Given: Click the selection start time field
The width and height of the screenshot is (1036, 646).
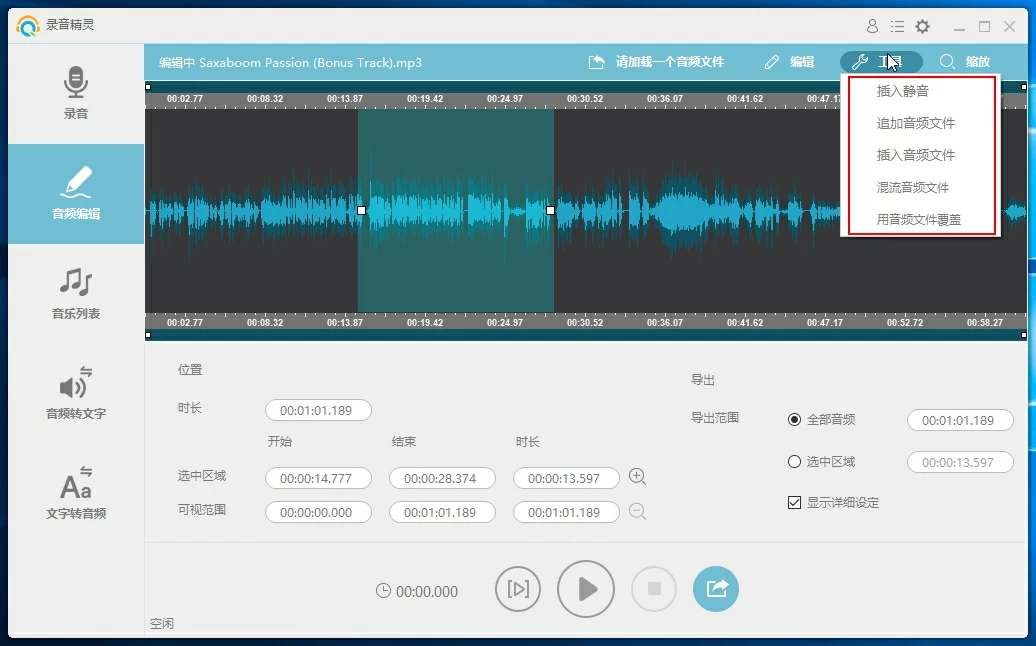Looking at the screenshot, I should (x=318, y=479).
